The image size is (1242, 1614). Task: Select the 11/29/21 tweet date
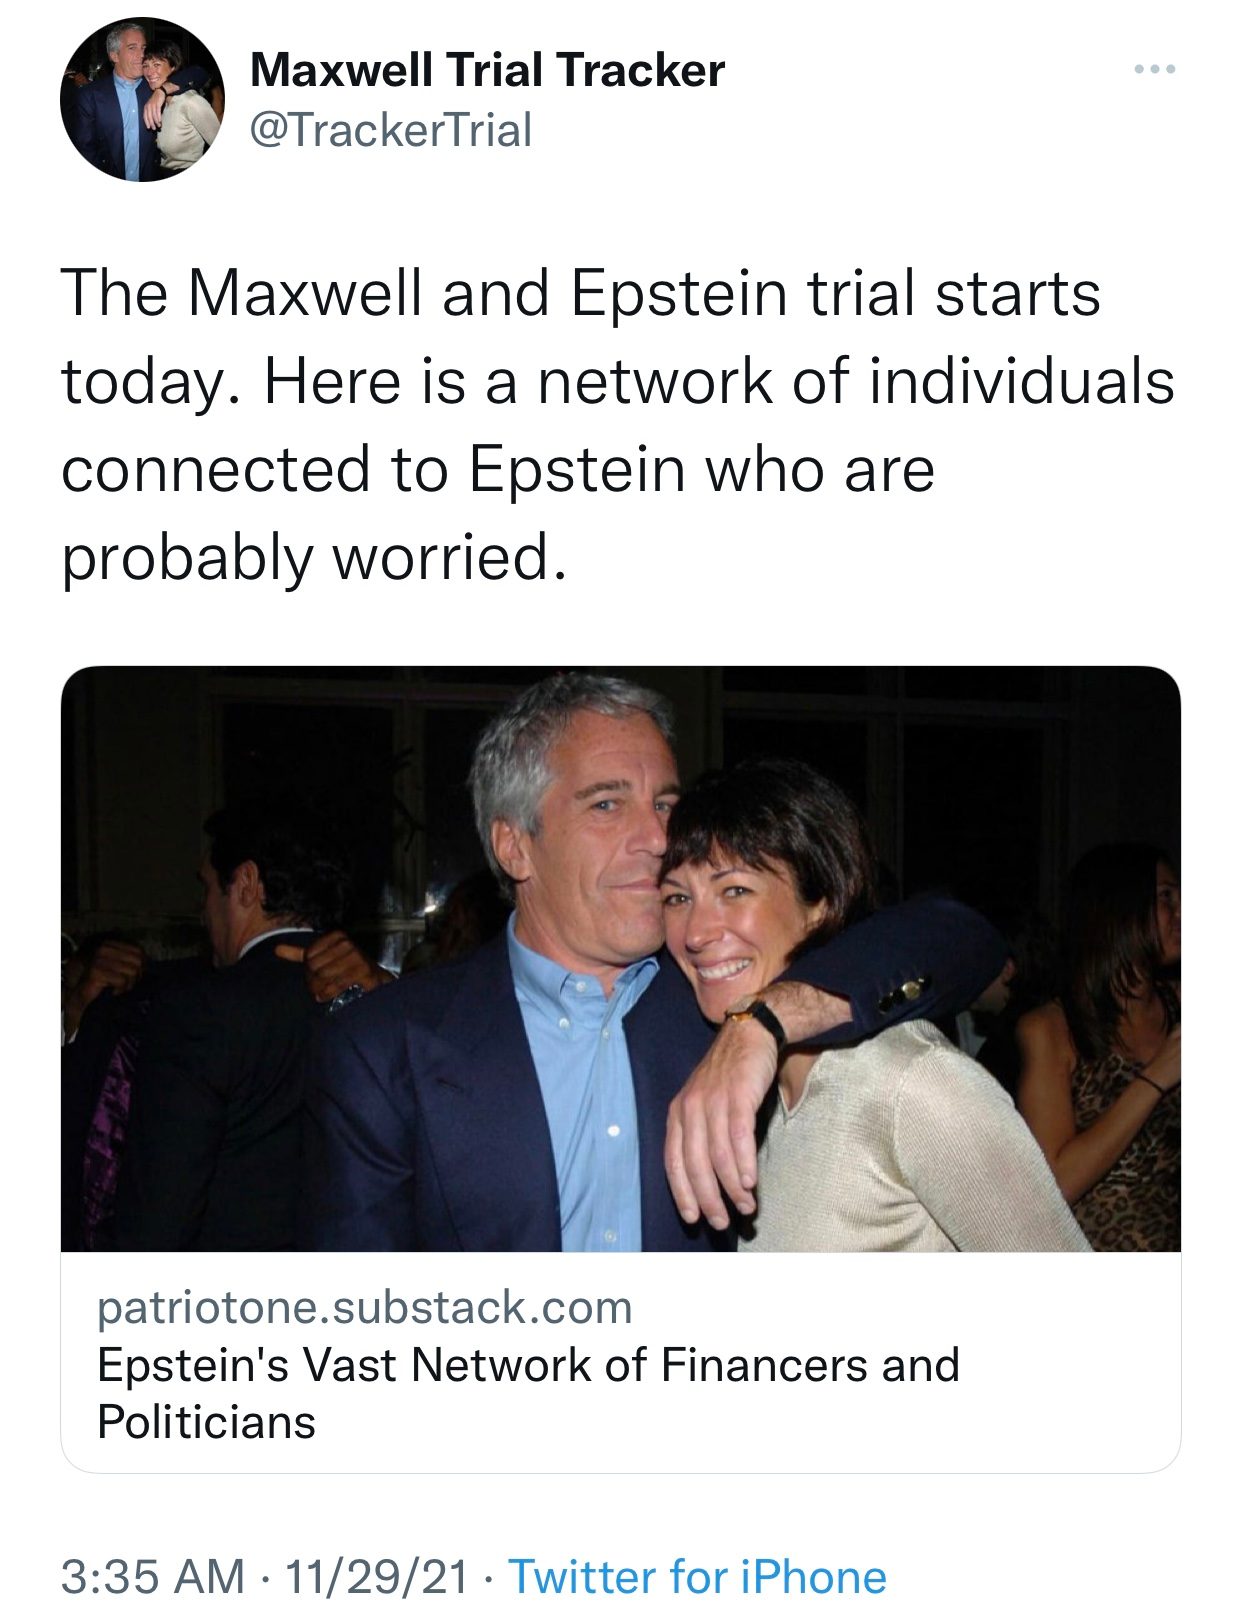(376, 1577)
